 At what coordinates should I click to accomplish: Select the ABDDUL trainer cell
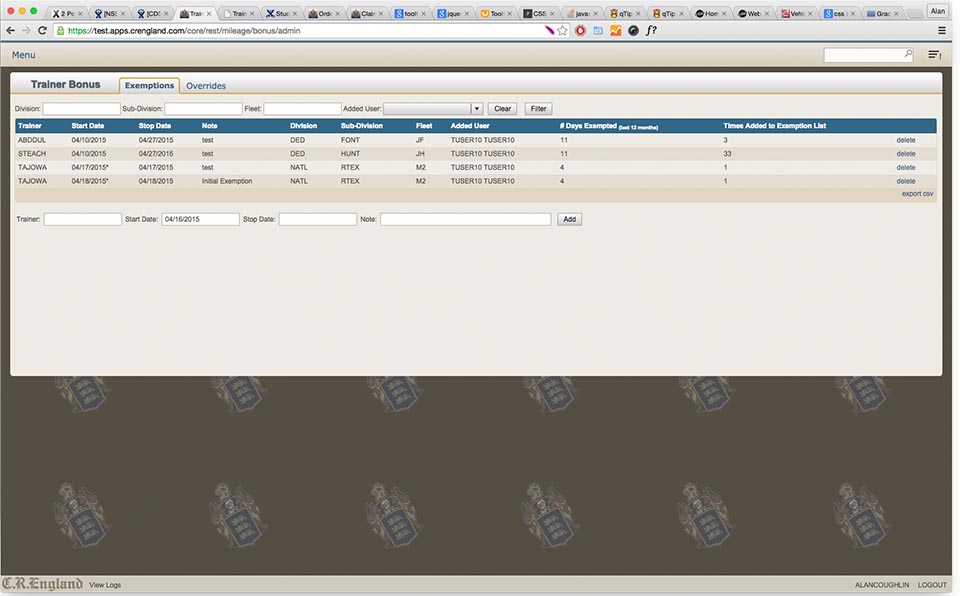[x=32, y=140]
